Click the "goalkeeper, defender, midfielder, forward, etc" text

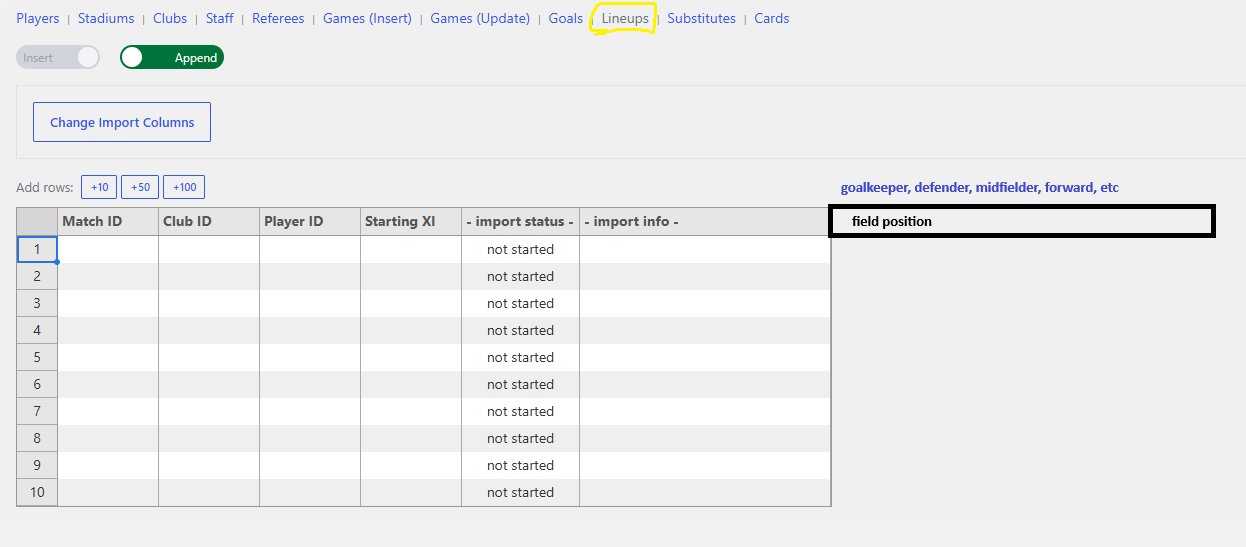[979, 187]
